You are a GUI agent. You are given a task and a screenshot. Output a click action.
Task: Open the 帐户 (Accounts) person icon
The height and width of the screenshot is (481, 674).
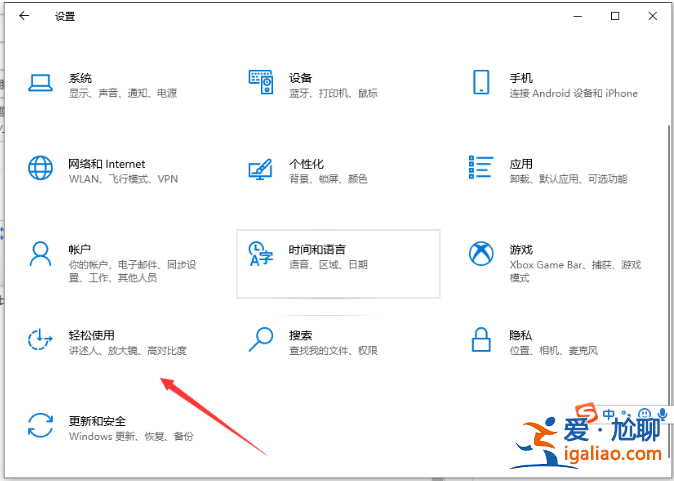pyautogui.click(x=40, y=254)
